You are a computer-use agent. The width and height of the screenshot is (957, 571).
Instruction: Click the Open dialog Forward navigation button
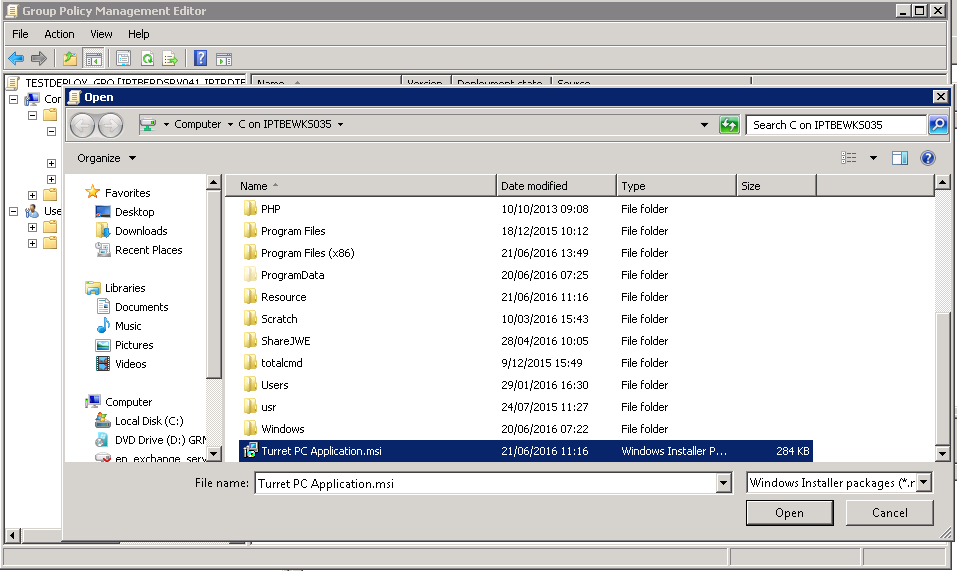pos(110,125)
